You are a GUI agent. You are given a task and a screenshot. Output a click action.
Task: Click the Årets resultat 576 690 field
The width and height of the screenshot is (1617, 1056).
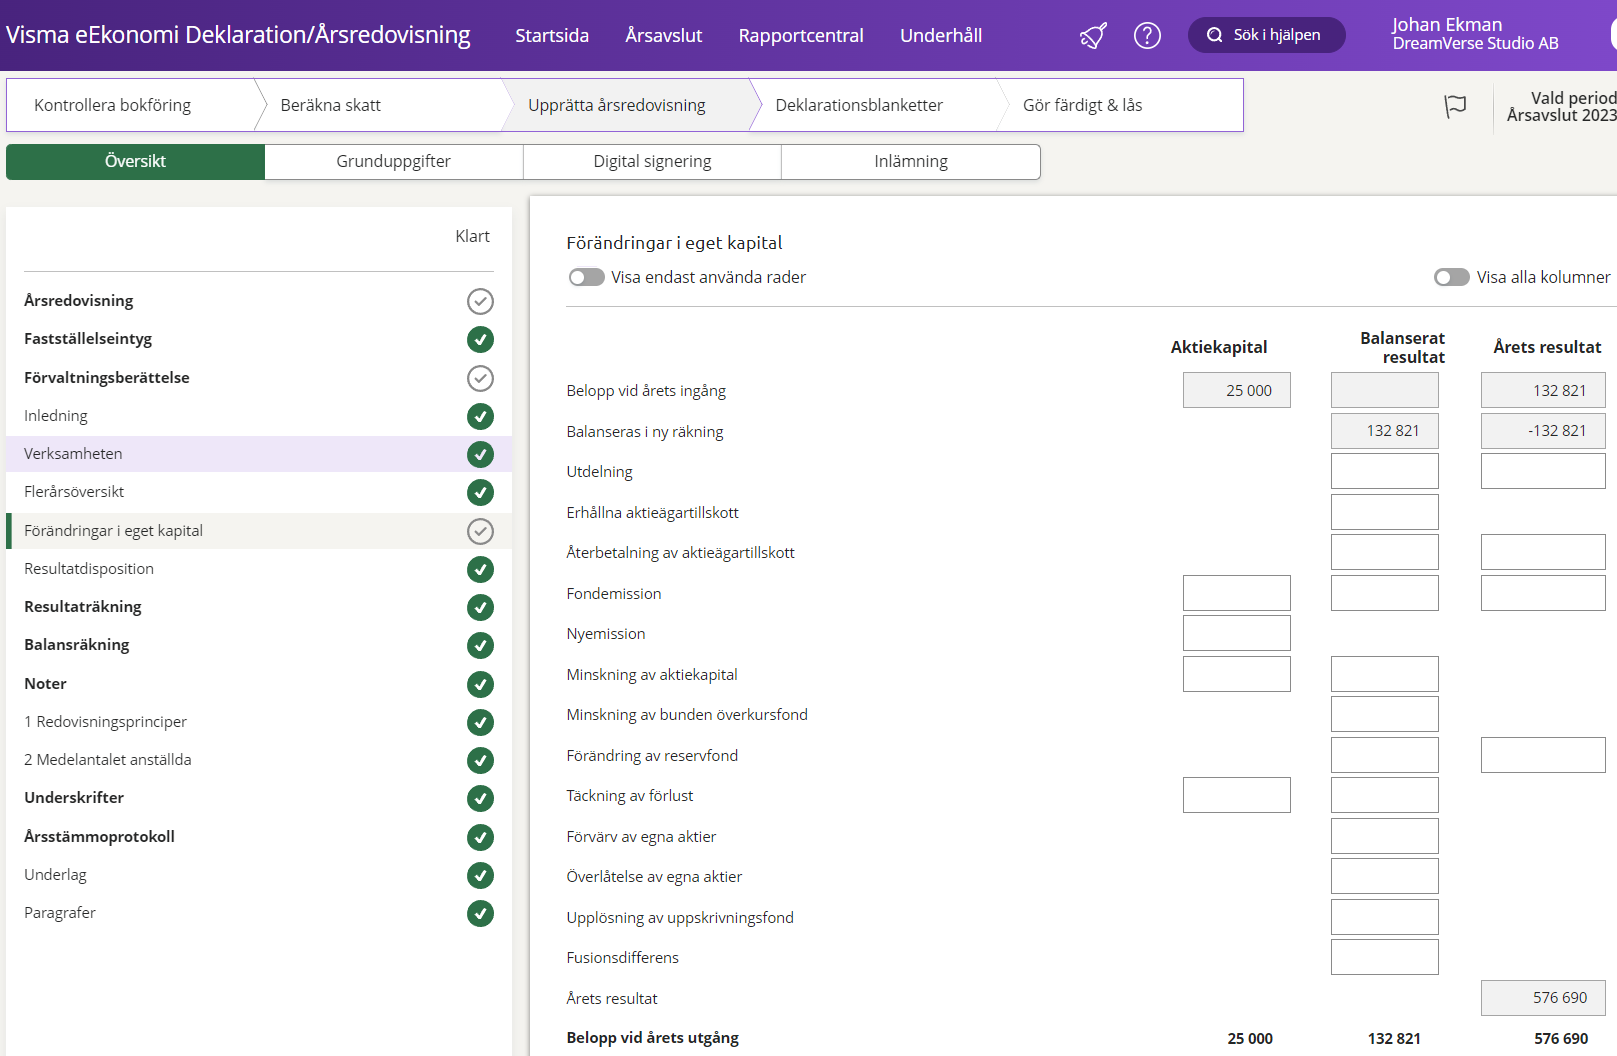click(x=1543, y=998)
